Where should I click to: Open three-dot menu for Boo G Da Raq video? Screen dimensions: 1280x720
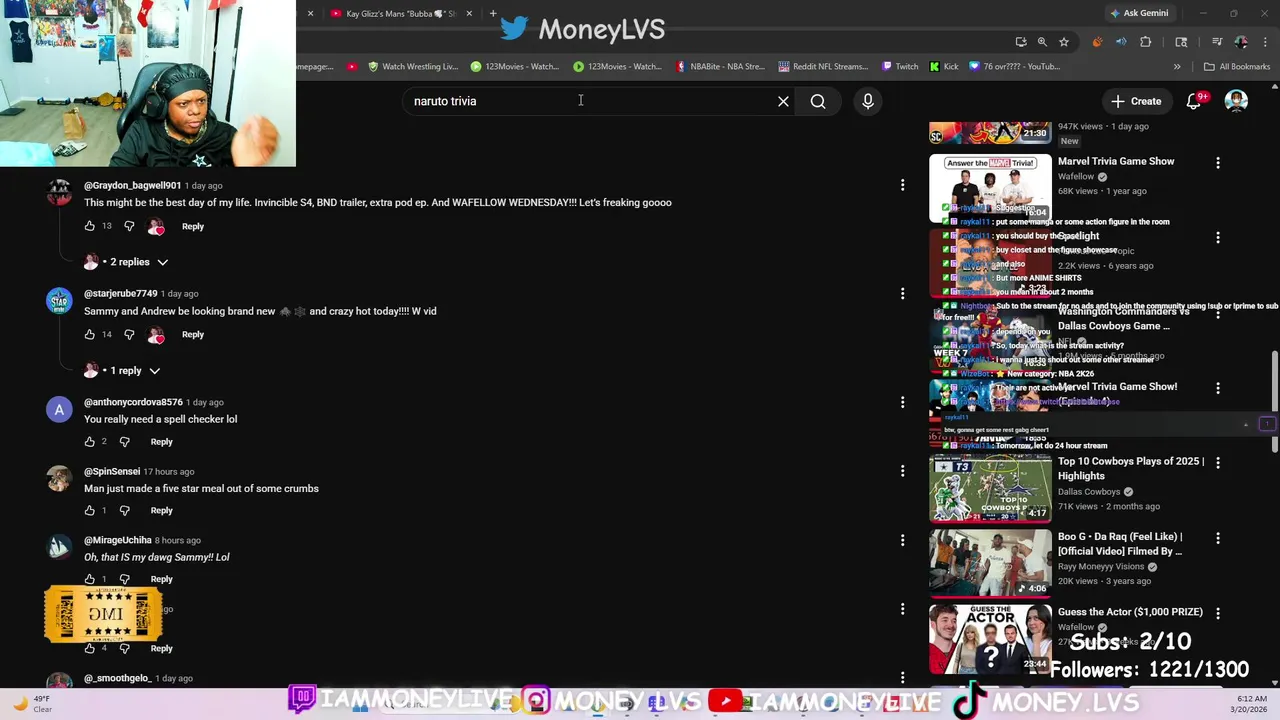(x=1217, y=538)
